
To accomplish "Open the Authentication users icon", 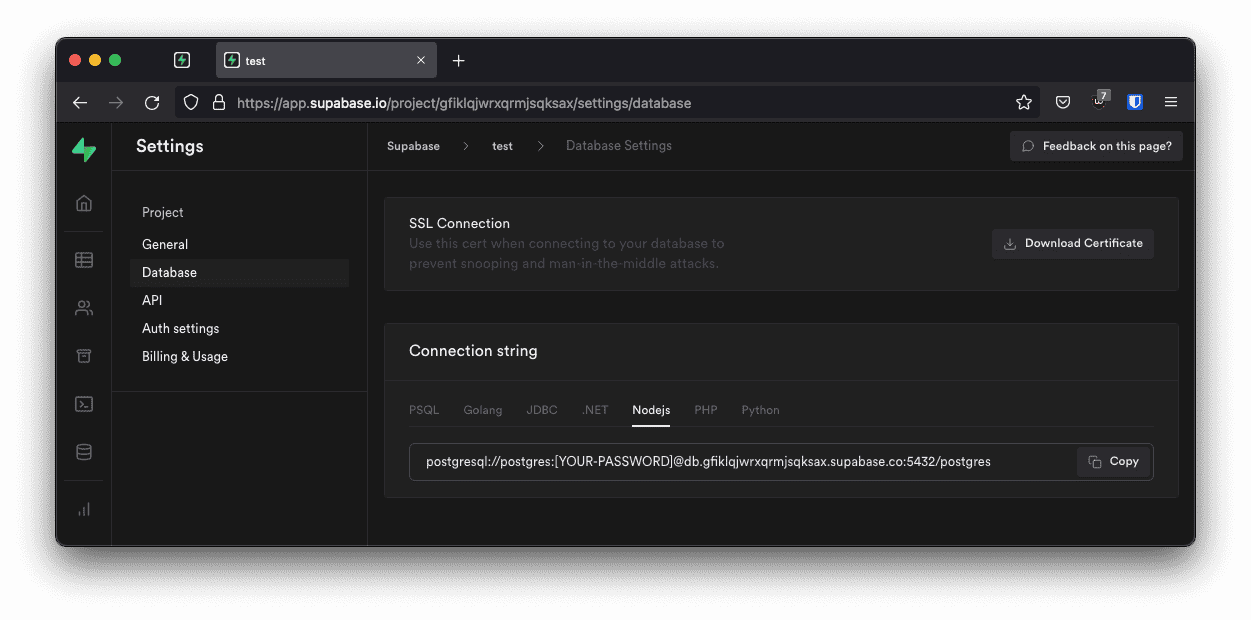I will point(84,308).
